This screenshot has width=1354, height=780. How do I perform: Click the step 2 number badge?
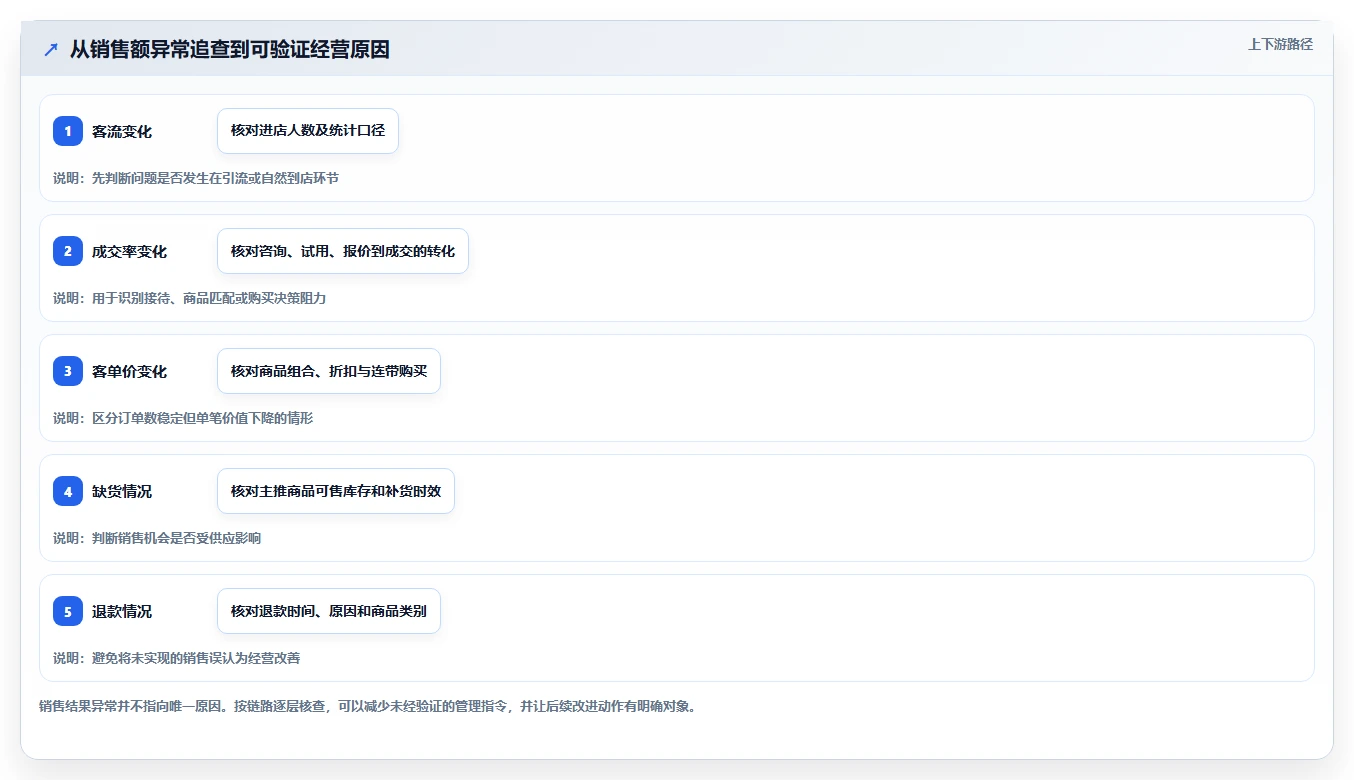68,251
